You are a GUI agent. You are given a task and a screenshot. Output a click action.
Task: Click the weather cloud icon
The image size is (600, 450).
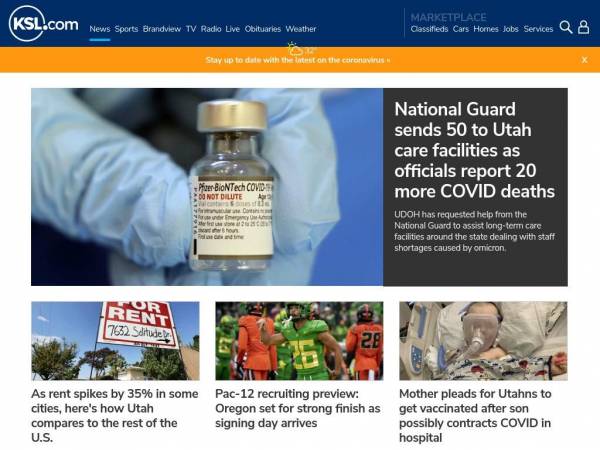pyautogui.click(x=295, y=49)
